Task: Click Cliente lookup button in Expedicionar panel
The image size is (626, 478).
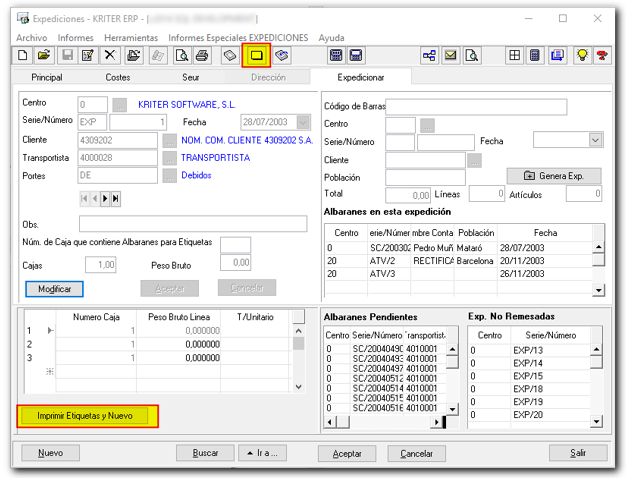Action: [x=474, y=161]
